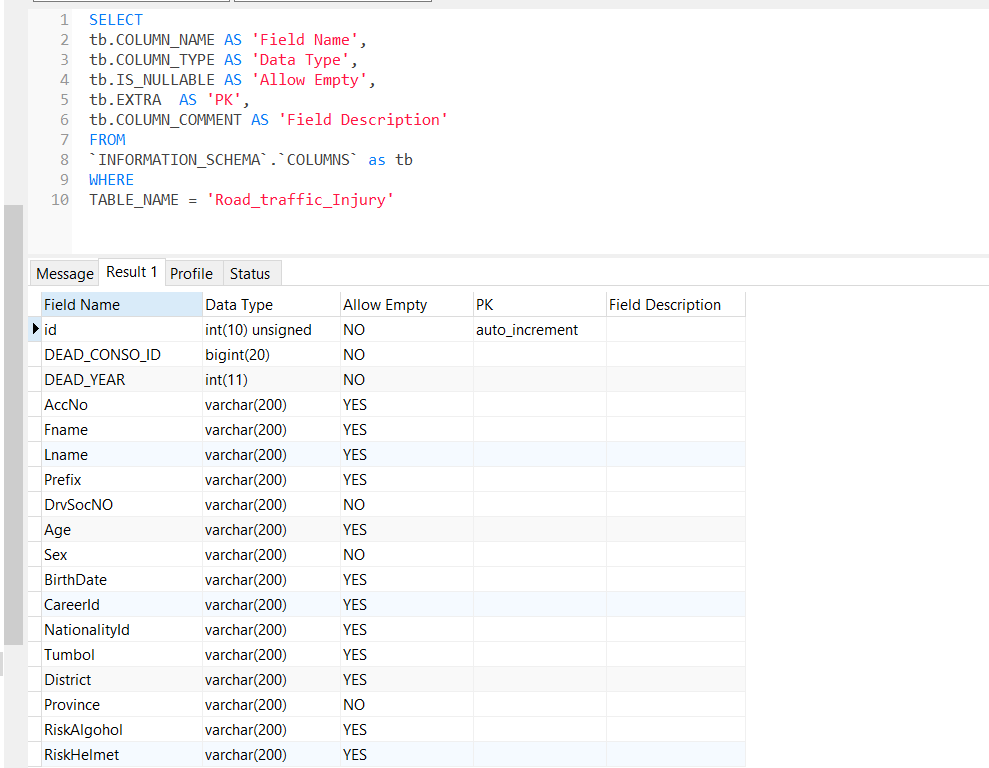Viewport: 989px width, 768px height.
Task: Select the 'CareerId' cell
Action: coord(122,605)
